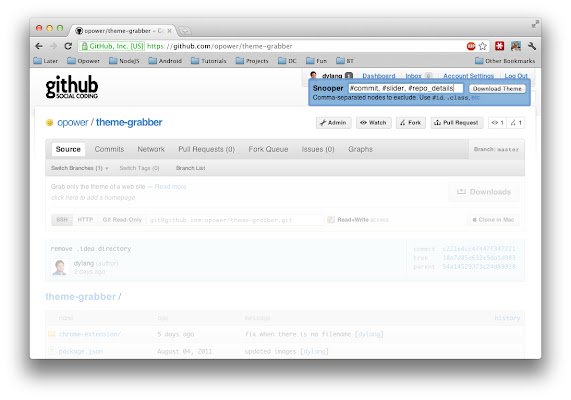Click the GitHub logo
The height and width of the screenshot is (400, 571).
point(72,87)
